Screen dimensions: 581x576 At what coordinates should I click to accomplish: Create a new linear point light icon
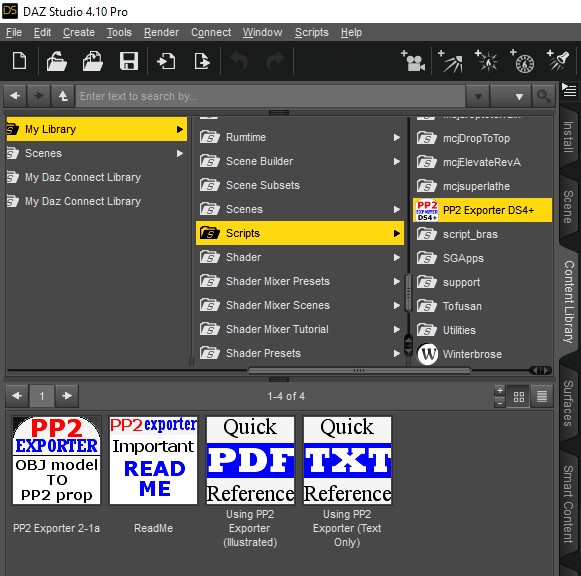coord(522,61)
